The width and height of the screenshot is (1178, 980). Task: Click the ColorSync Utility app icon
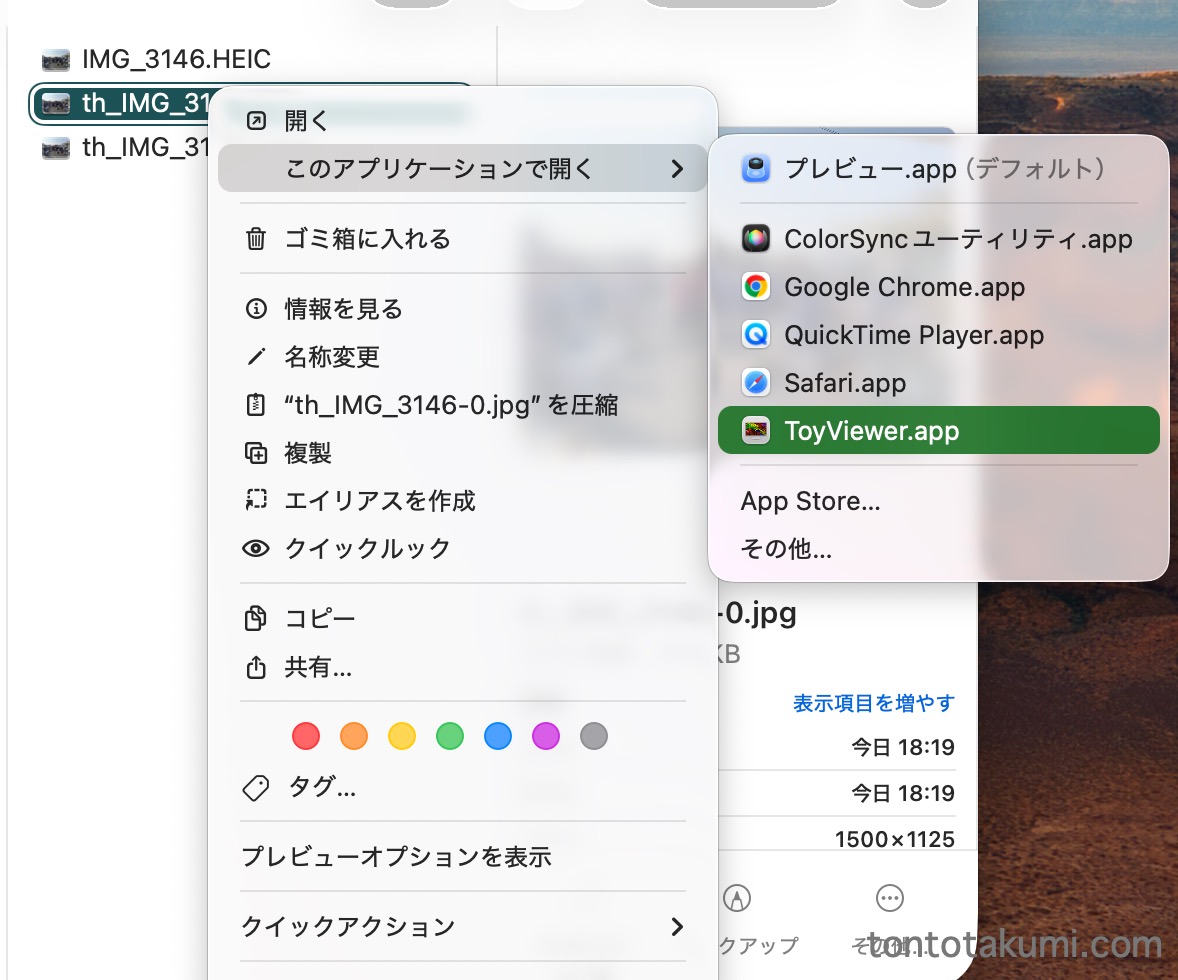point(756,239)
